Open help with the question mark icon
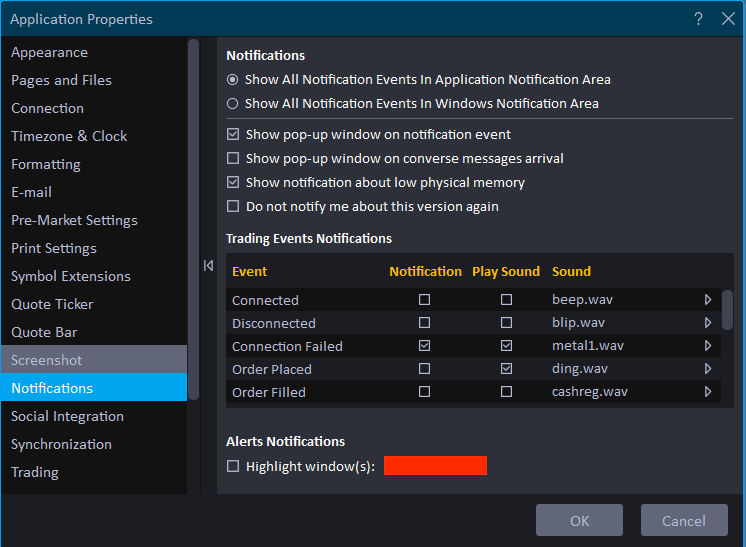The image size is (746, 547). coord(698,19)
